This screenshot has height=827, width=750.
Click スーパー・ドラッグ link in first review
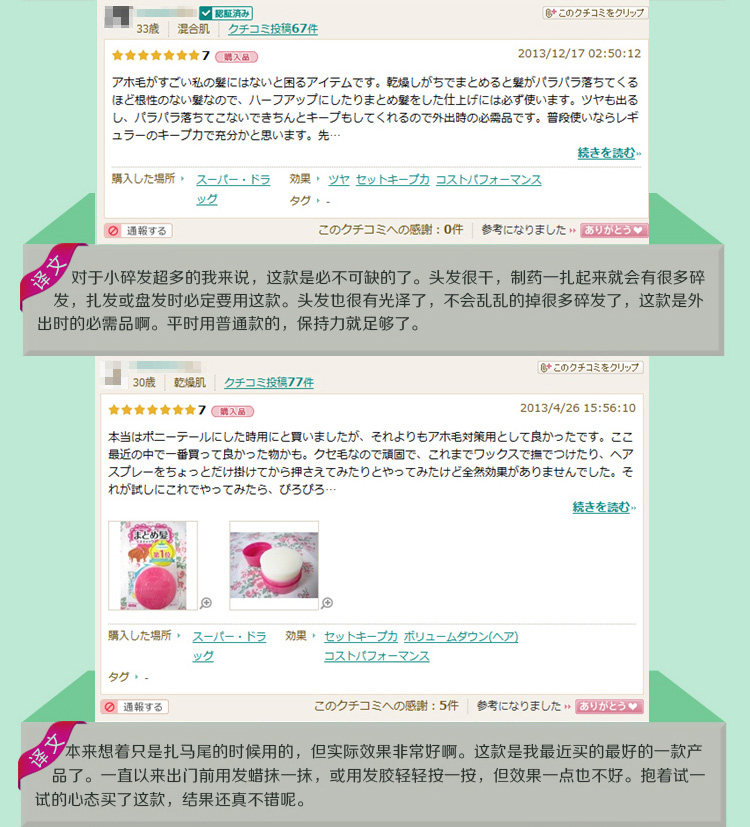coord(233,189)
